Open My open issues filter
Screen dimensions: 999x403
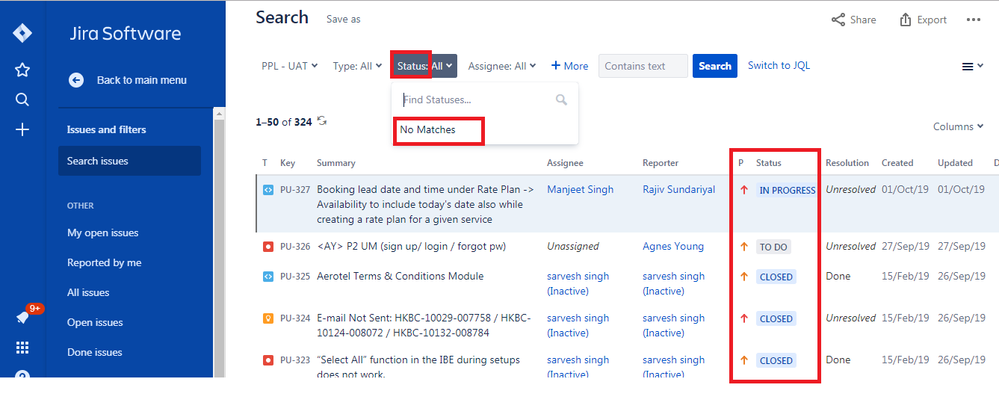[x=103, y=233]
